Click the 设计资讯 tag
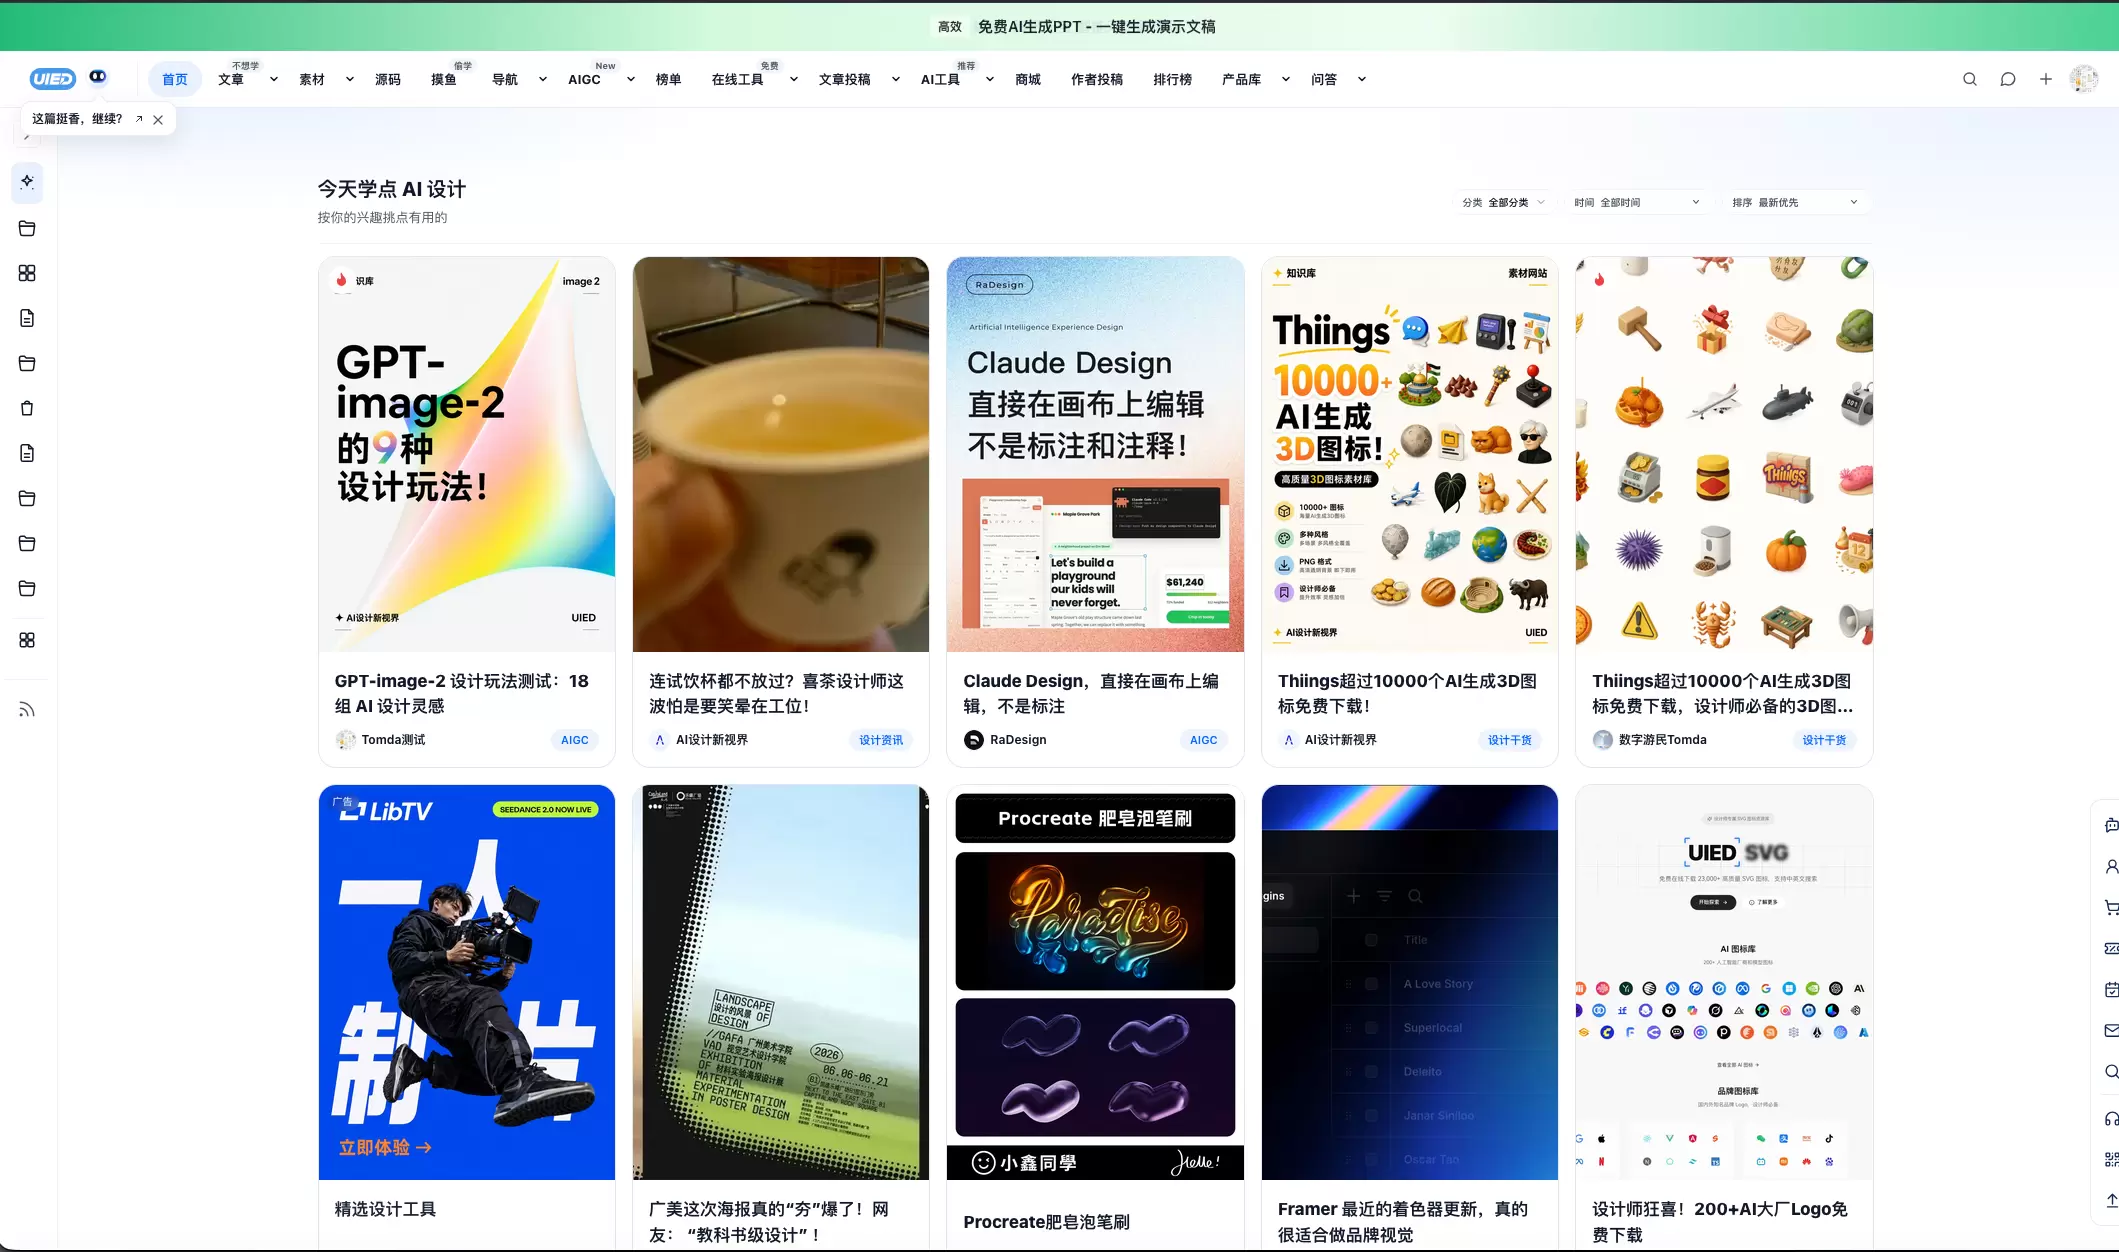2119x1252 pixels. [x=881, y=740]
